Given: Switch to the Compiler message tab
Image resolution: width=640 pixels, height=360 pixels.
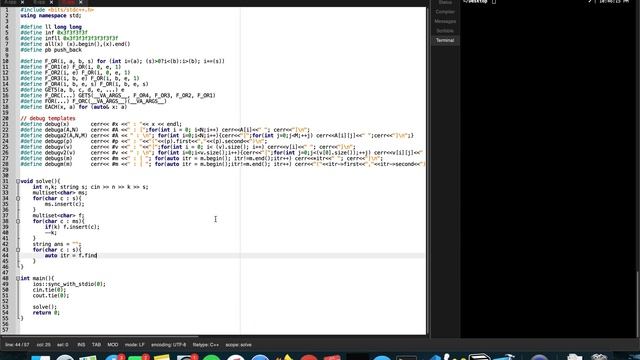Looking at the screenshot, I should tap(445, 12).
